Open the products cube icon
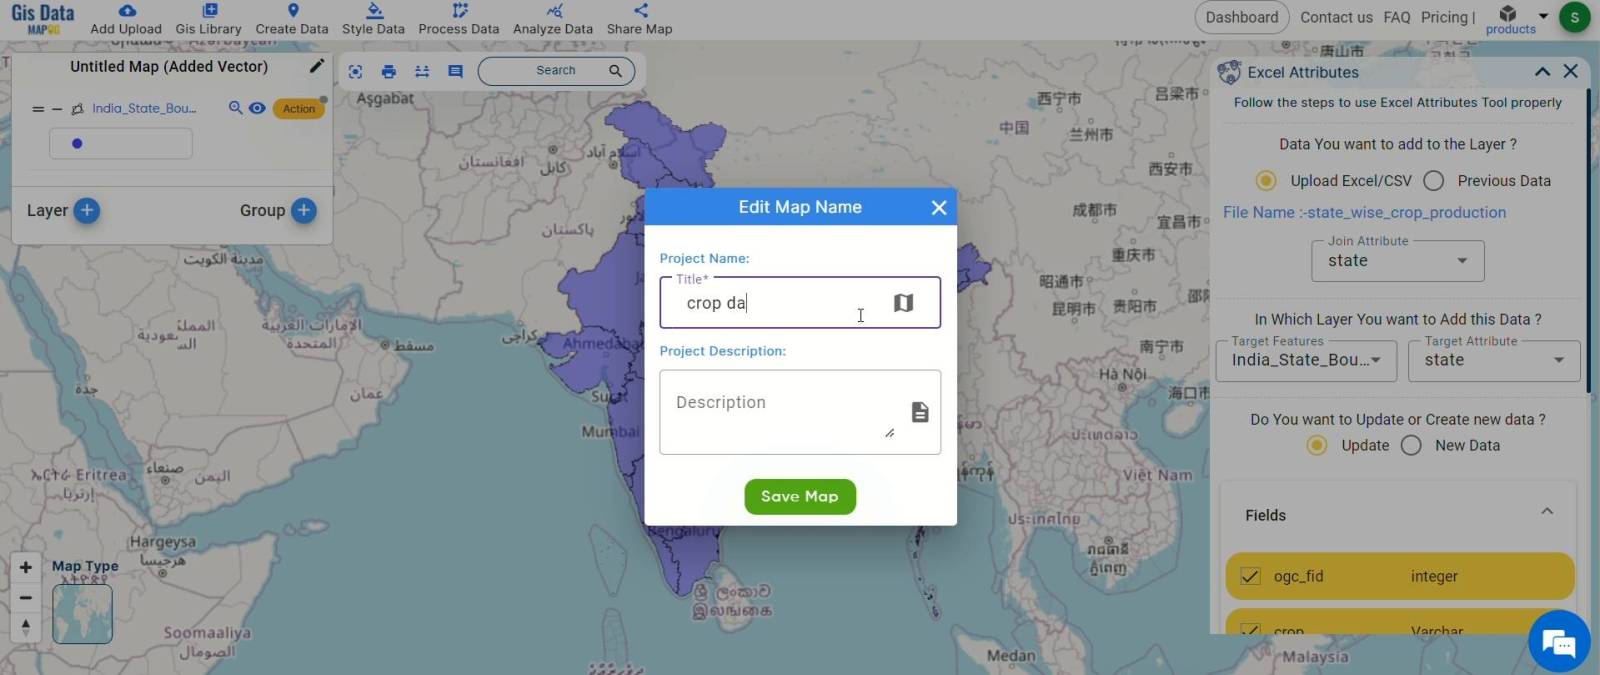The height and width of the screenshot is (675, 1600). 1508,13
